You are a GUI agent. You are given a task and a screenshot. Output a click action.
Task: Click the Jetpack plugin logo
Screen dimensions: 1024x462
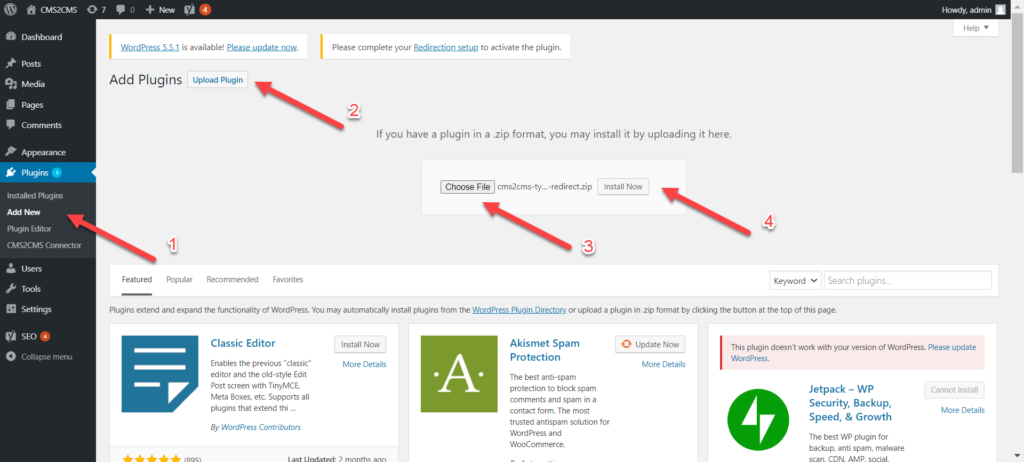pyautogui.click(x=759, y=419)
